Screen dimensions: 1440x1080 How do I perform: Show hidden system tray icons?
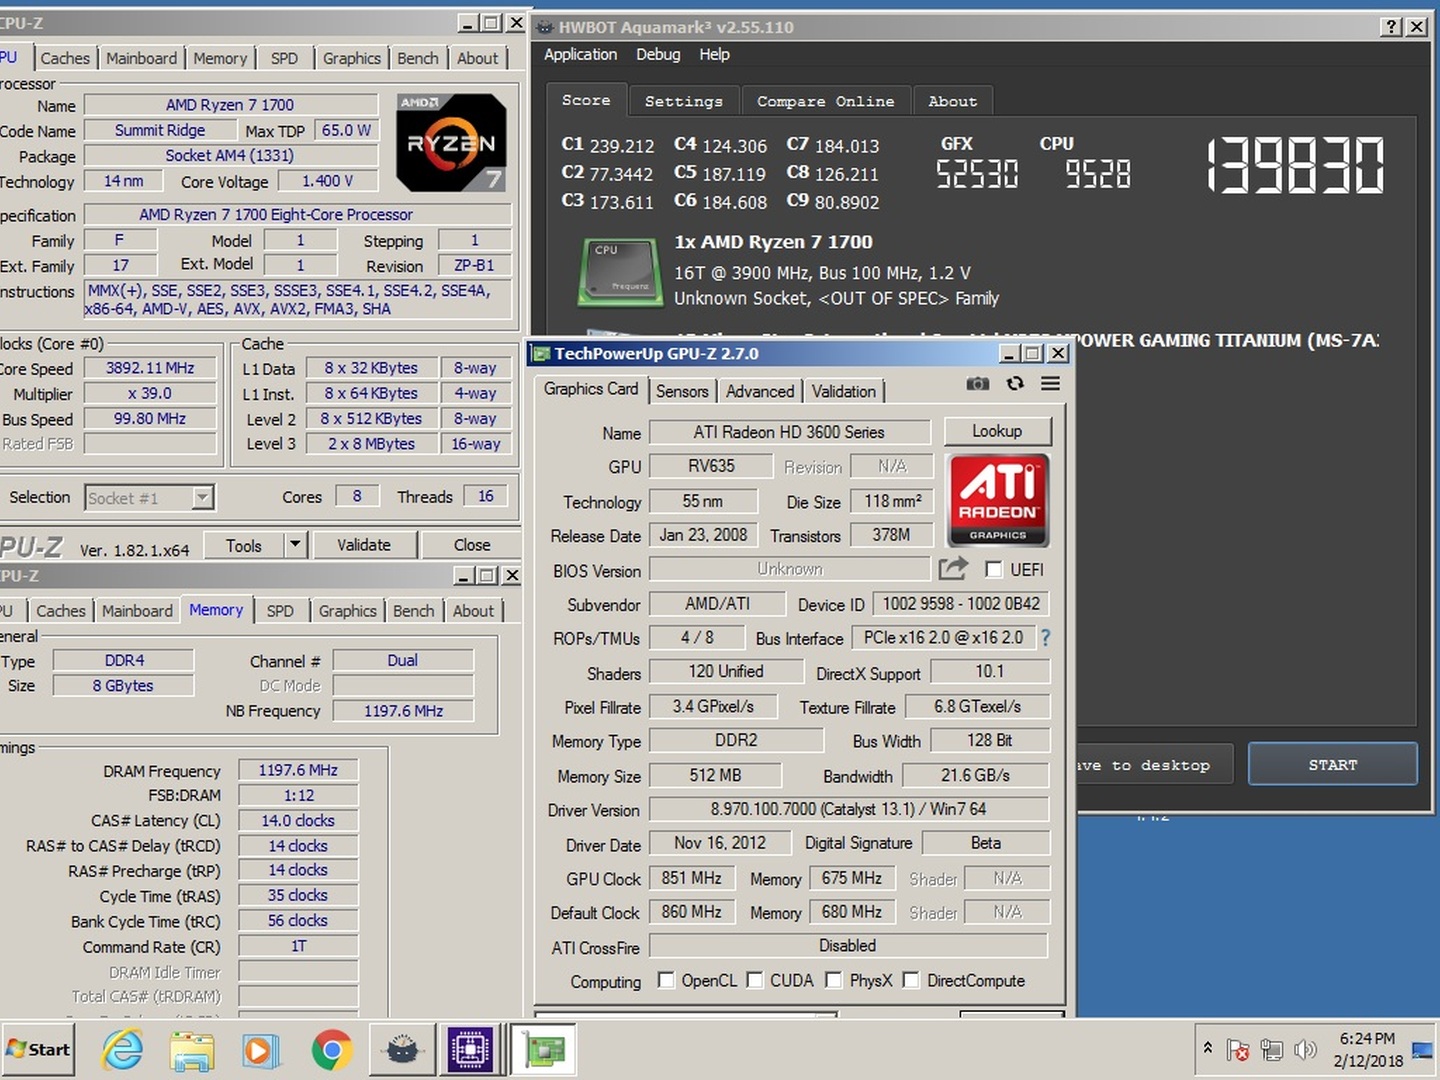(x=1207, y=1049)
